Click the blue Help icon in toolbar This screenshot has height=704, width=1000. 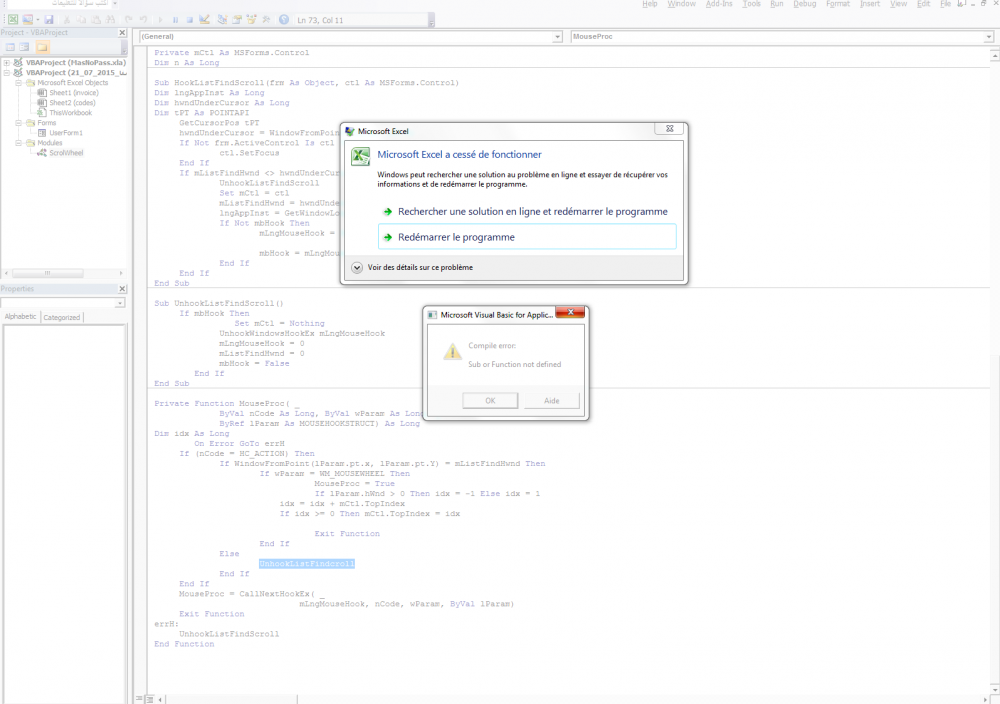[x=284, y=19]
